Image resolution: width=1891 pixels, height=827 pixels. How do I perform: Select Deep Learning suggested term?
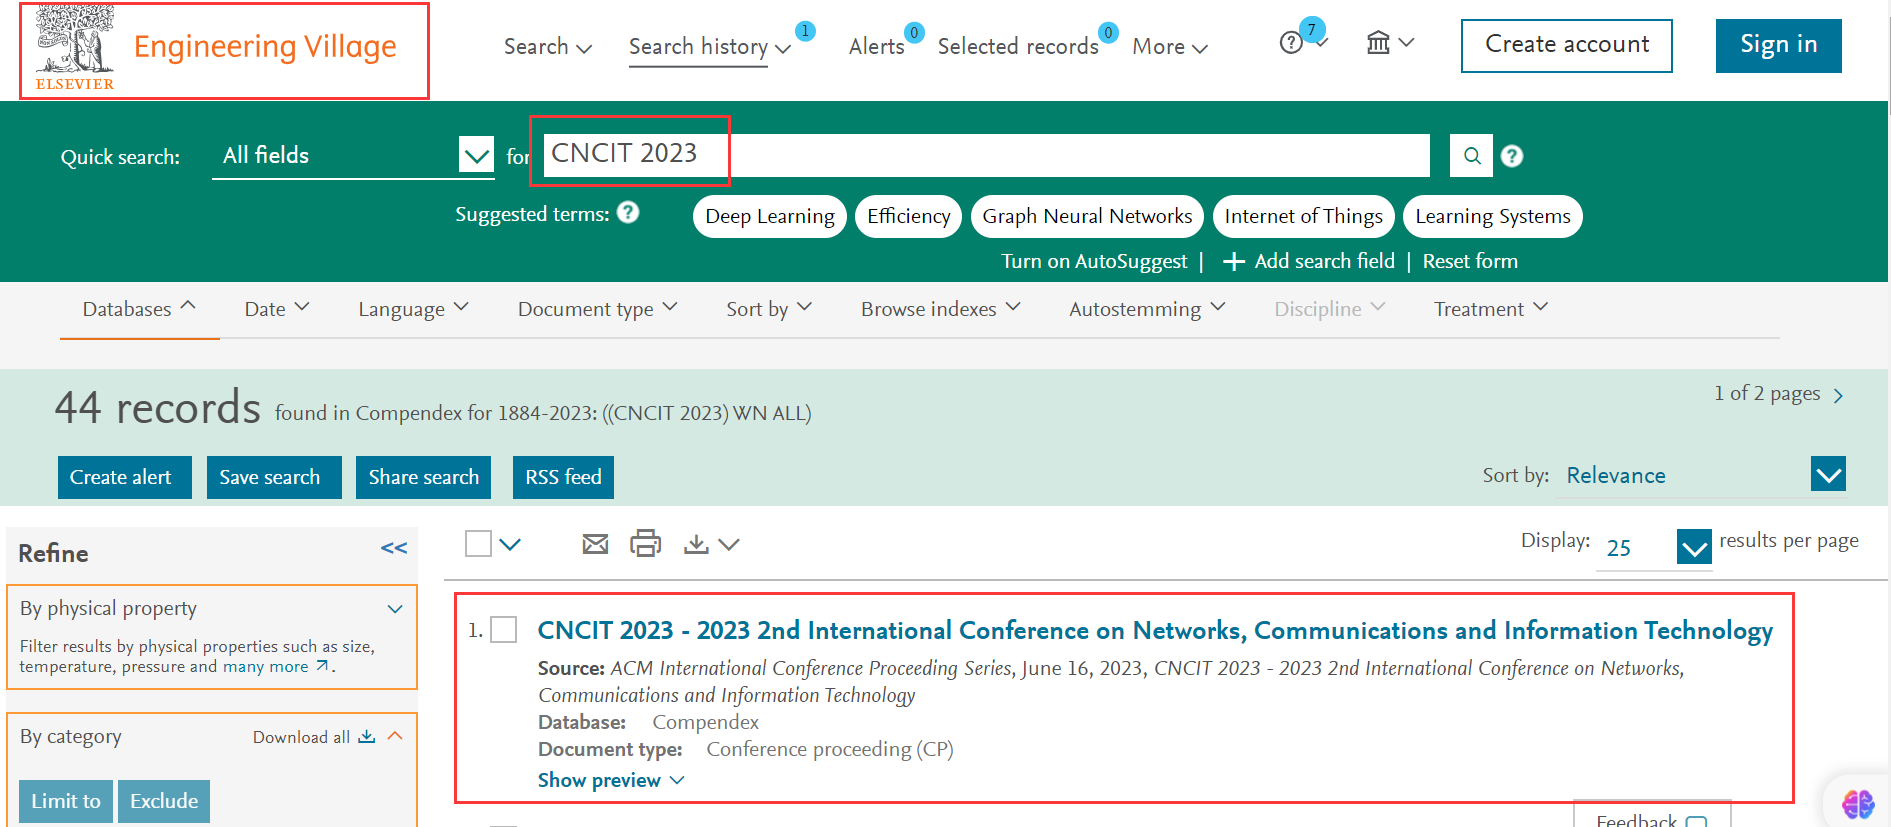770,216
